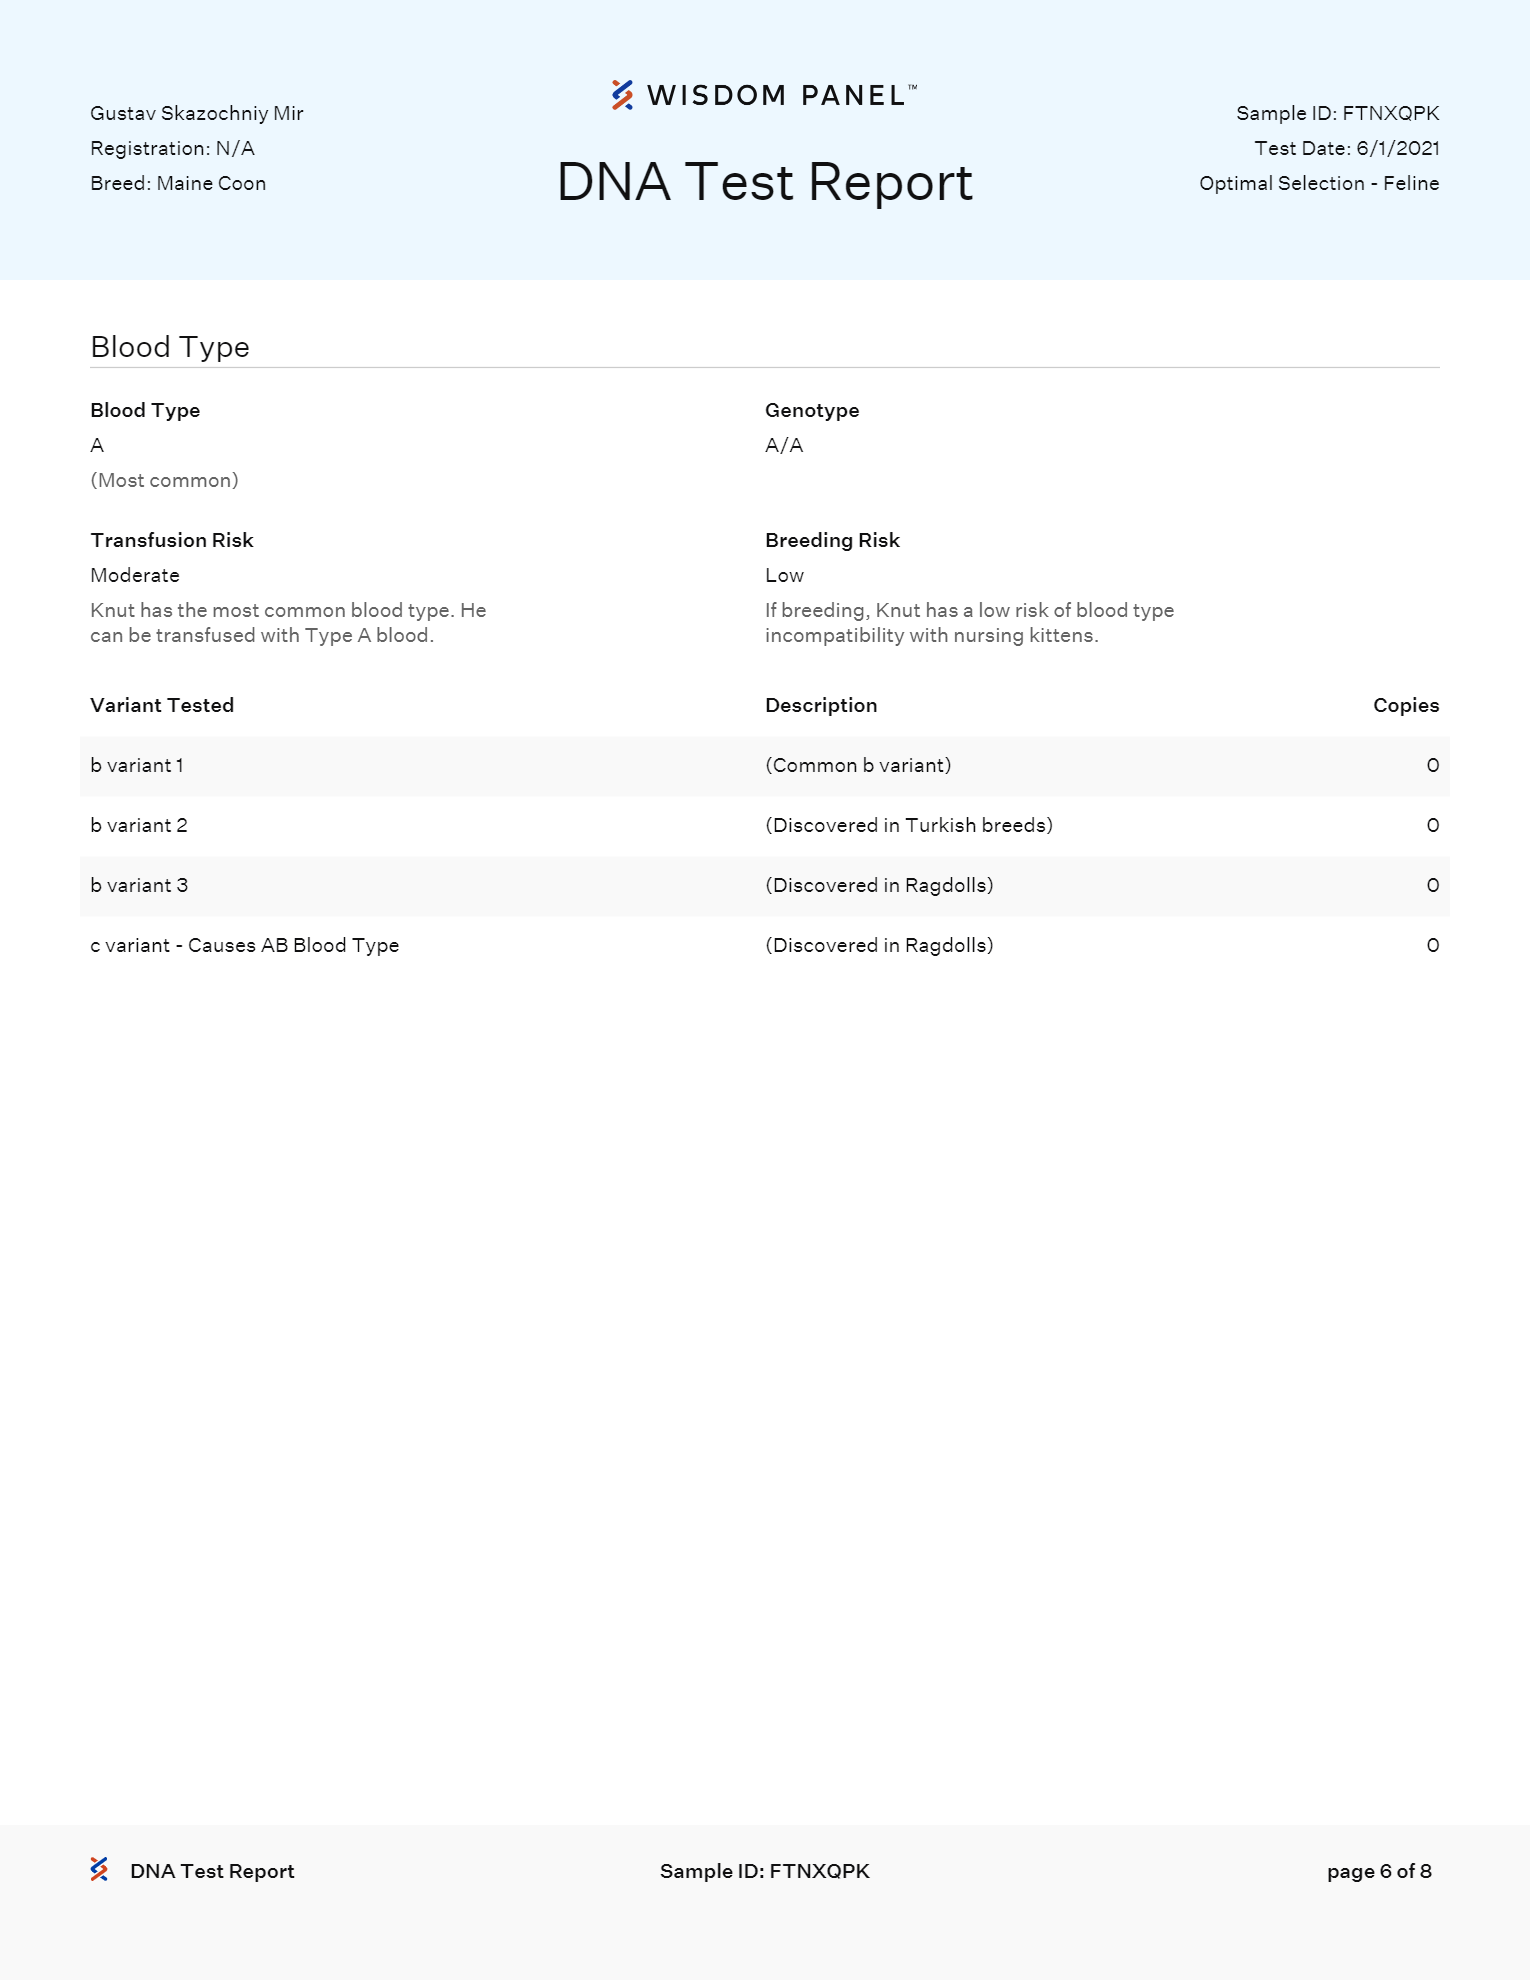Image resolution: width=1530 pixels, height=1980 pixels.
Task: Click the page 6 of 8 indicator
Action: tap(1378, 1871)
